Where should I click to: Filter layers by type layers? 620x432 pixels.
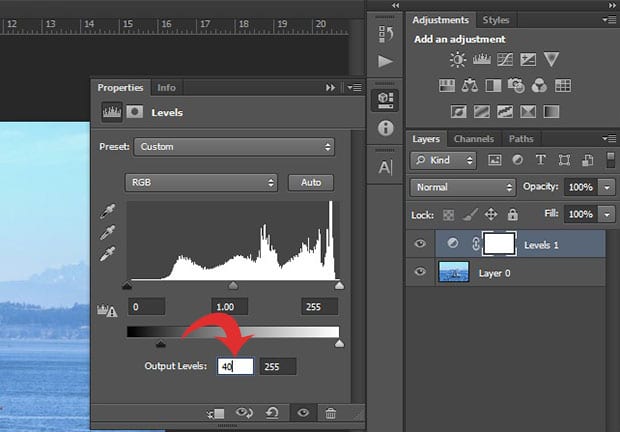541,160
